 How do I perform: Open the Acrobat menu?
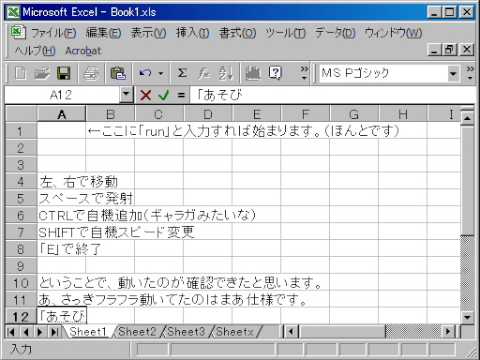coord(83,51)
